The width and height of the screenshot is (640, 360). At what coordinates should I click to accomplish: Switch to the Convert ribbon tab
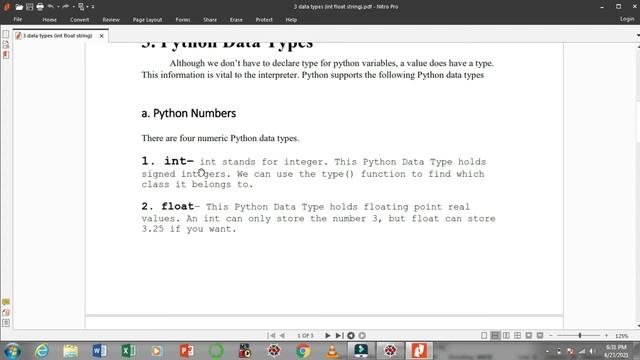click(x=79, y=20)
